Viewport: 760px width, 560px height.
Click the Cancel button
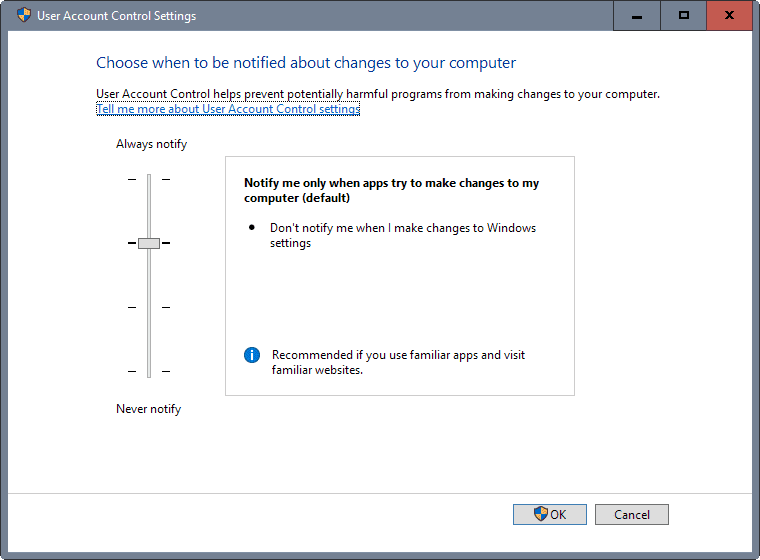click(632, 514)
